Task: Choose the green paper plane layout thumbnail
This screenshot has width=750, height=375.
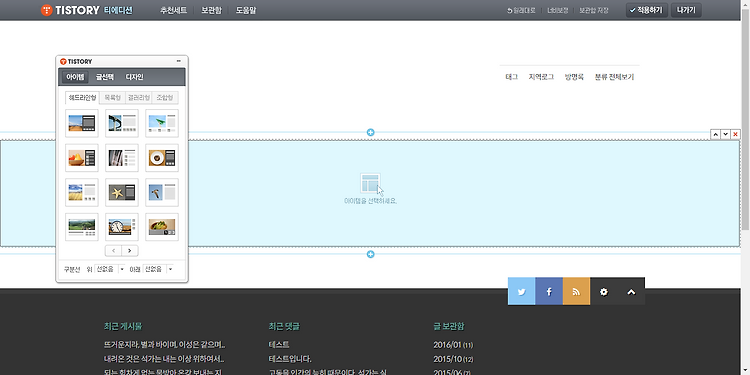Action: [x=162, y=123]
